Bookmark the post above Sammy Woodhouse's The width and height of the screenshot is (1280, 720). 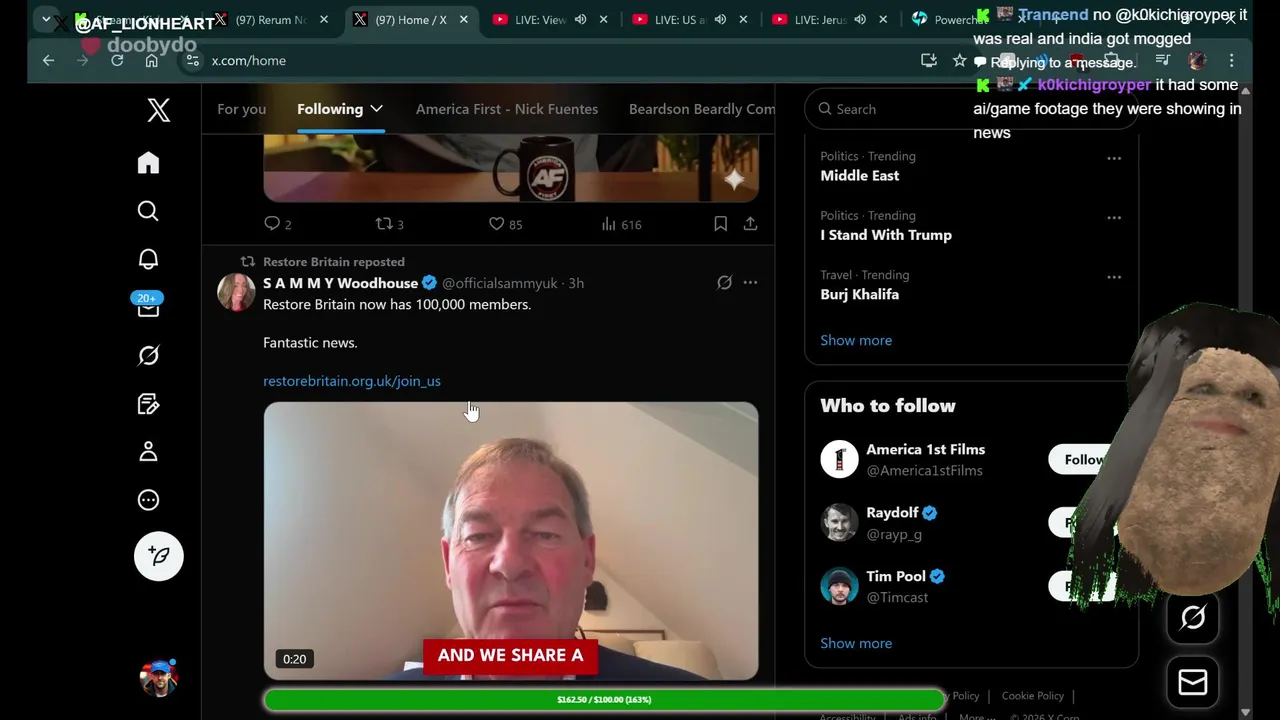coord(720,224)
